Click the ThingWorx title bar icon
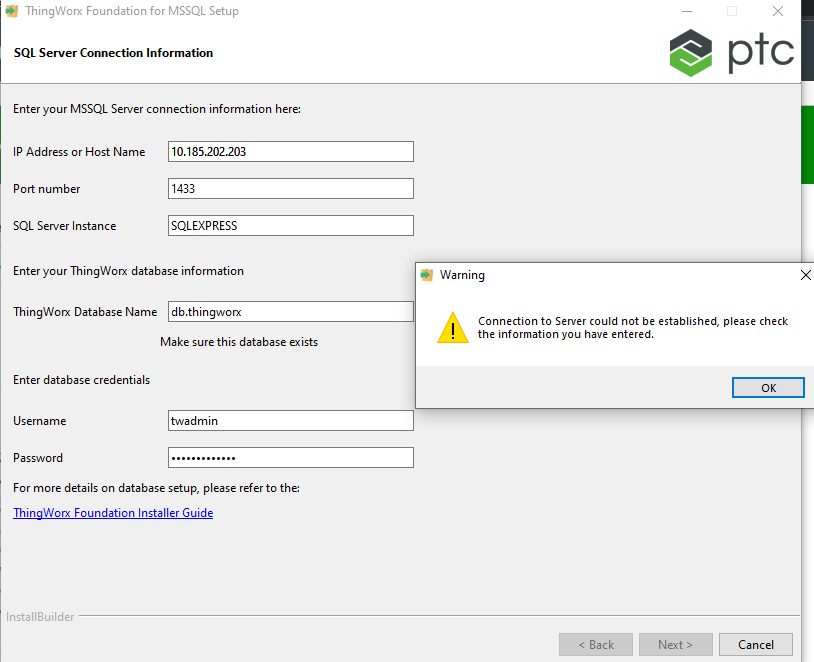Viewport: 814px width, 662px height. pos(12,11)
